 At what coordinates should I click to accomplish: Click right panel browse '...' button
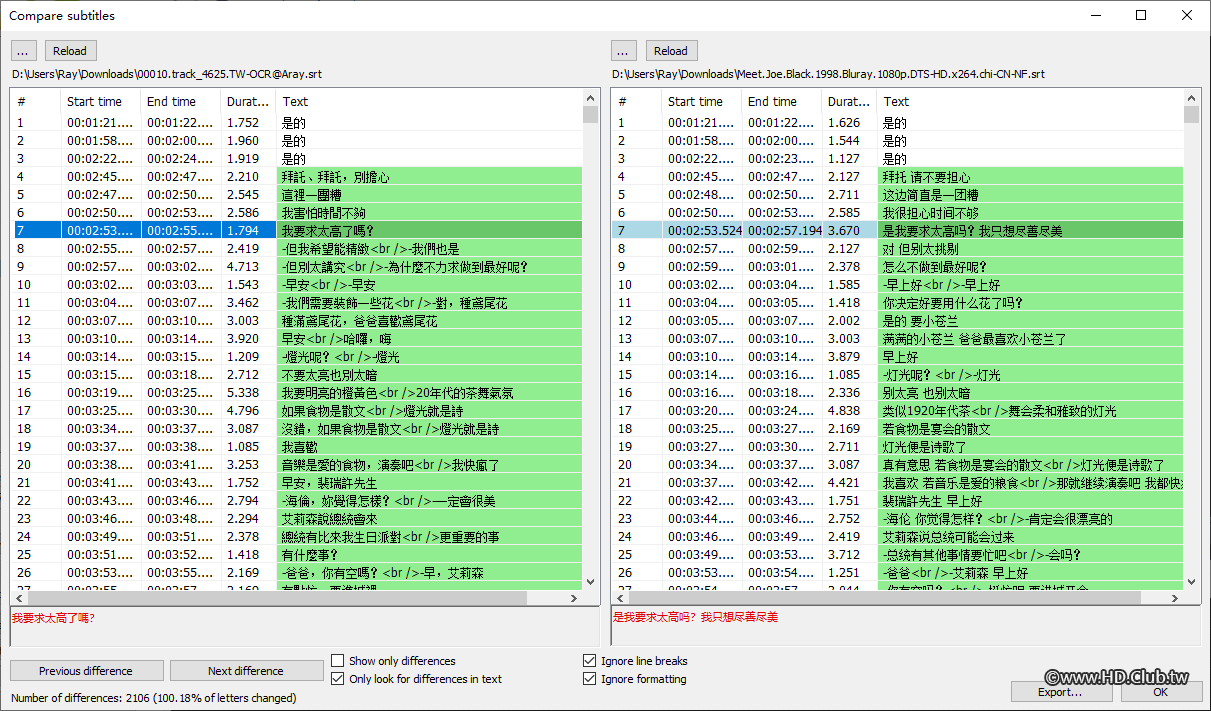pos(625,51)
